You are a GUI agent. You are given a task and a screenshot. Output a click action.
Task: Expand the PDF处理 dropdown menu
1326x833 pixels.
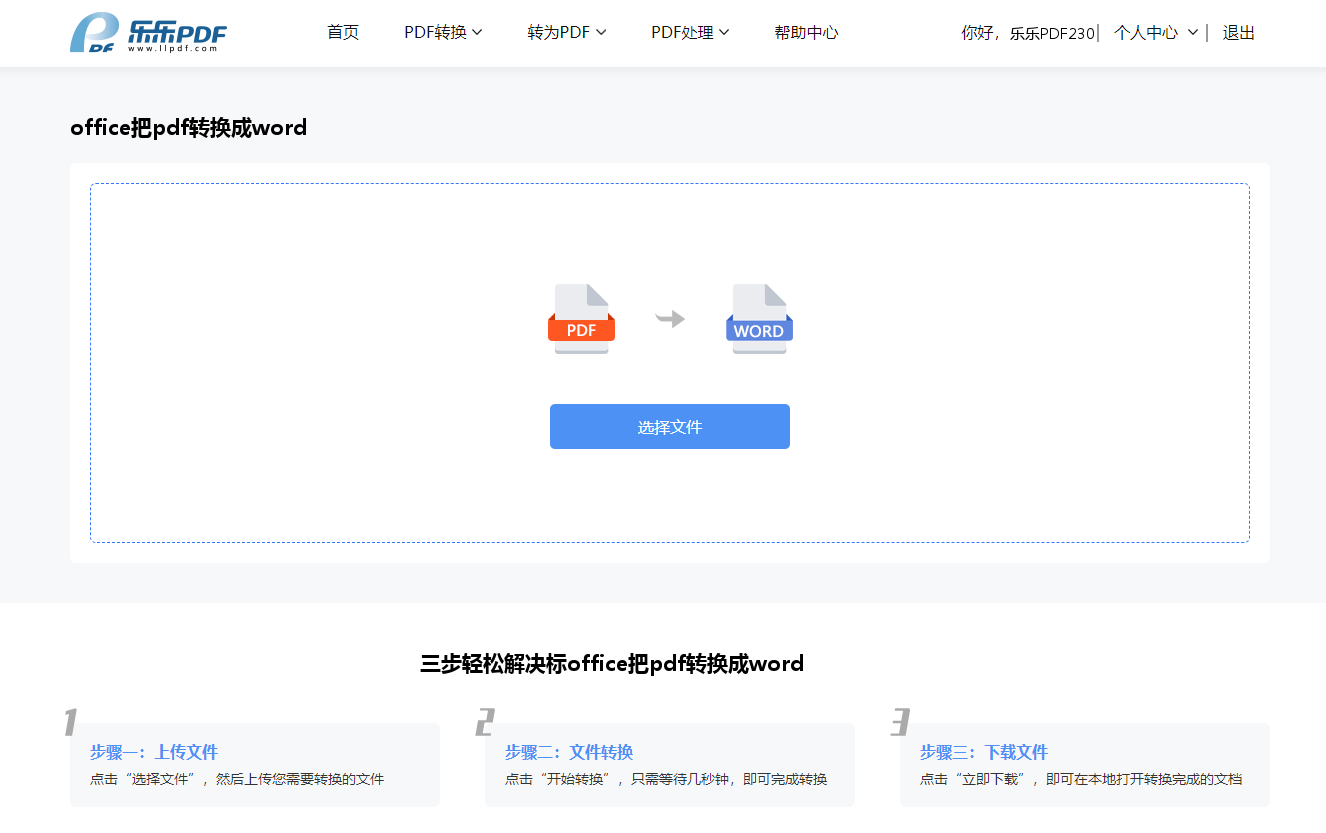point(690,33)
